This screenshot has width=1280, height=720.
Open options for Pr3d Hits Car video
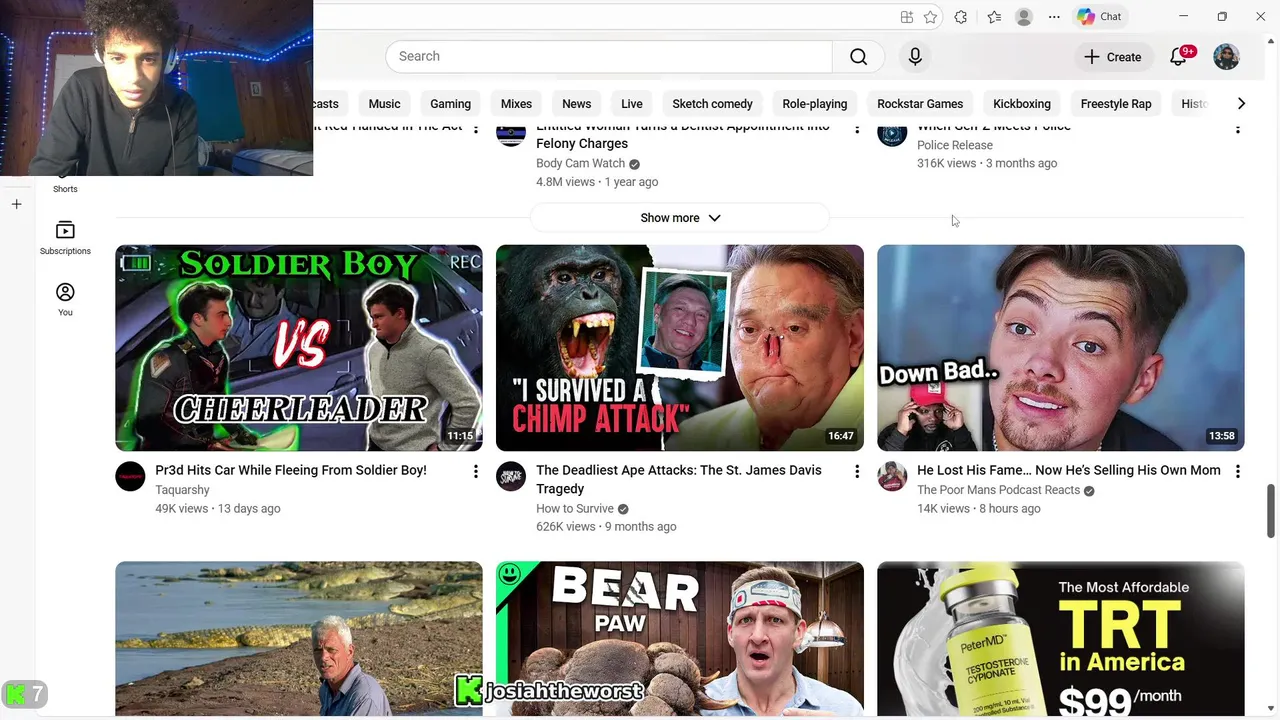476,471
